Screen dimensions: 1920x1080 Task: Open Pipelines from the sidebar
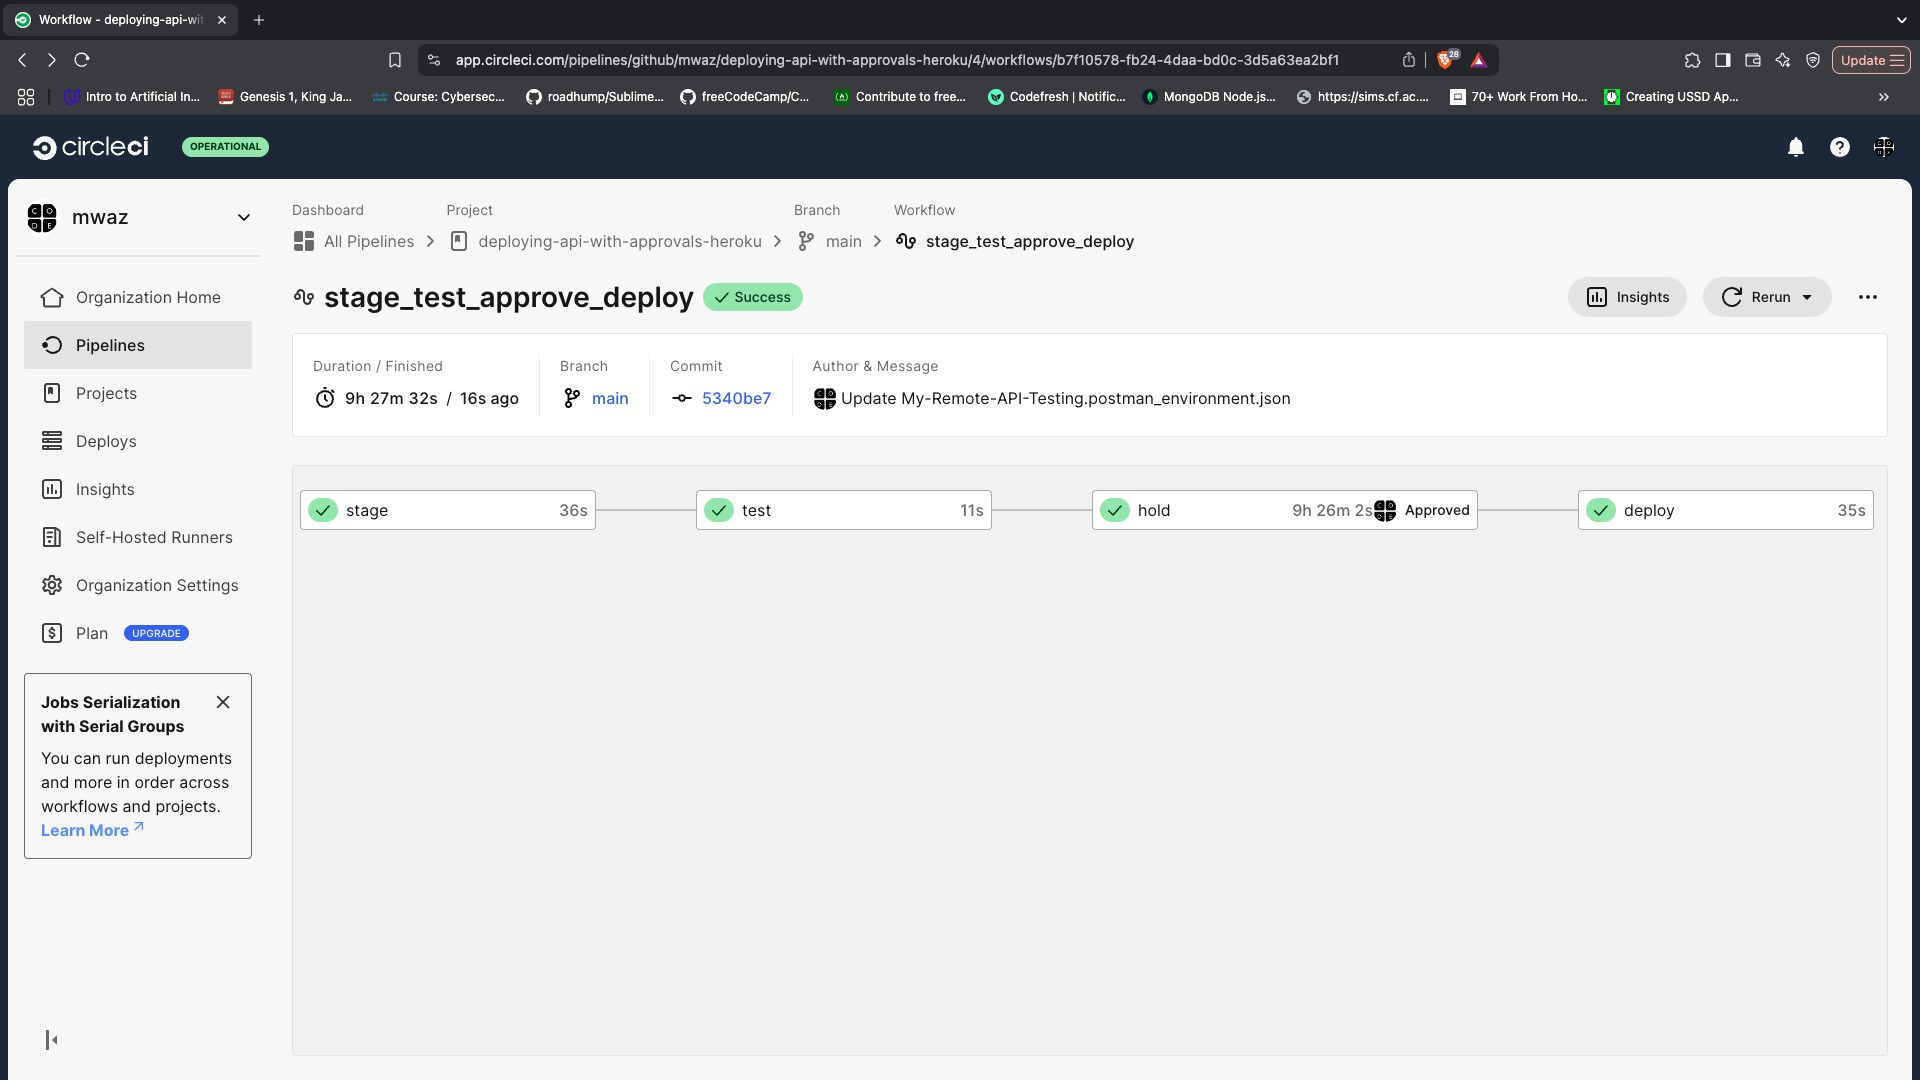coord(109,345)
